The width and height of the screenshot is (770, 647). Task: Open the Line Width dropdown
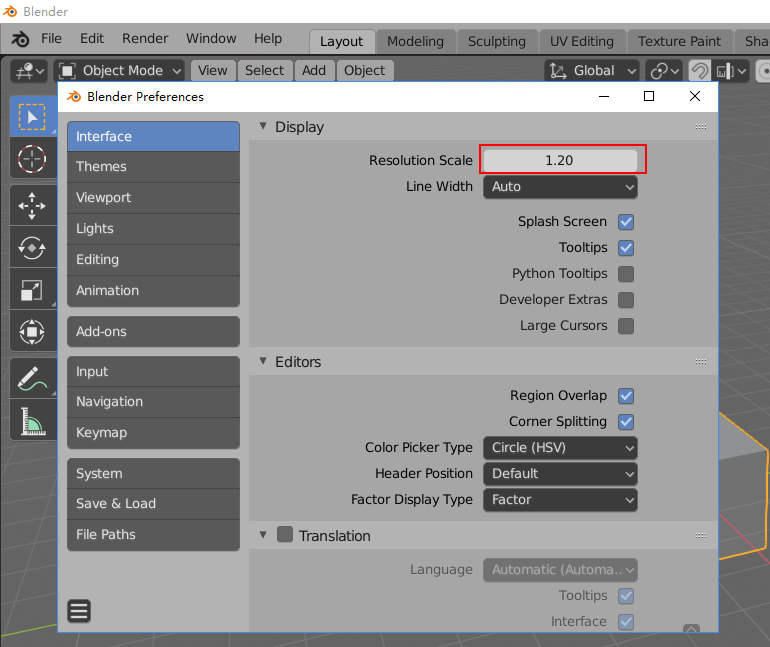point(560,187)
